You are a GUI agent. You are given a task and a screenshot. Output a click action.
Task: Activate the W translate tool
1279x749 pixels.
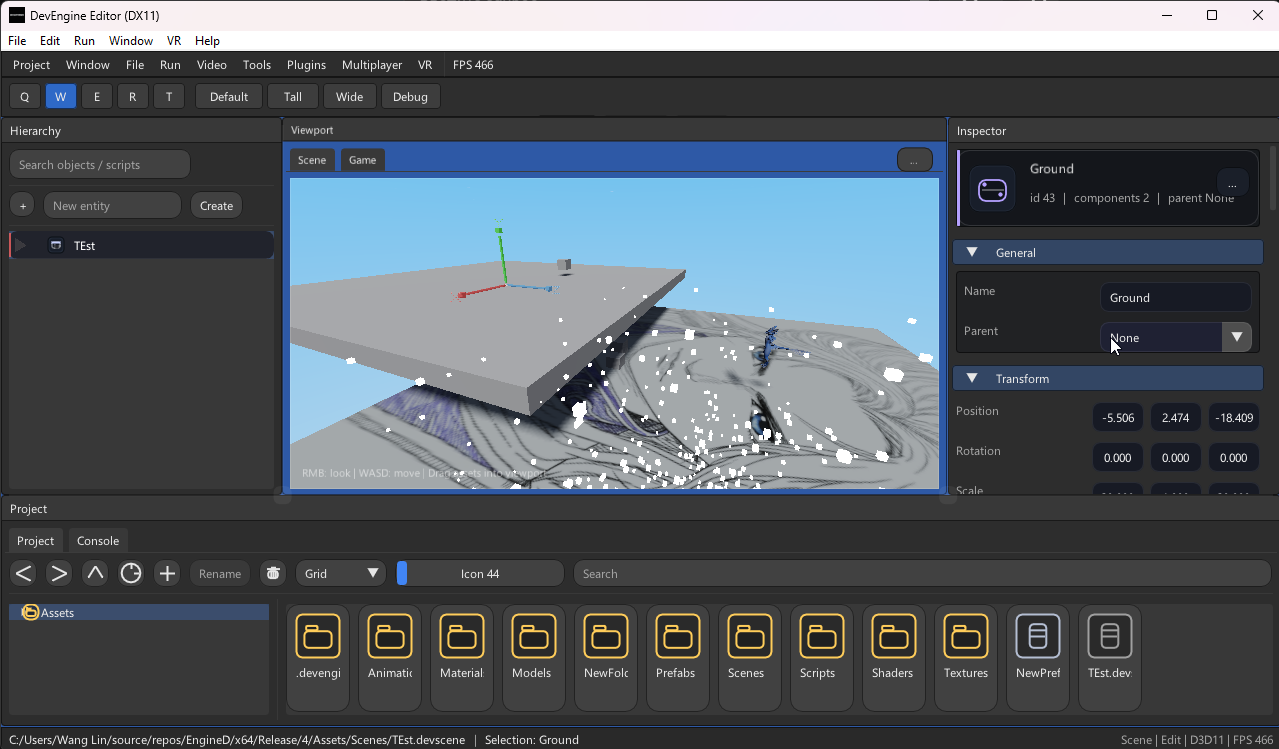61,96
